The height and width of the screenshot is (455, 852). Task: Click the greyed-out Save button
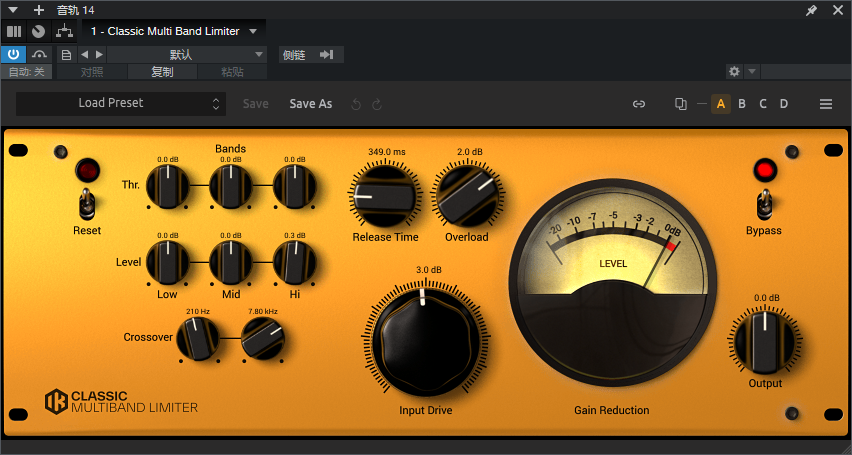pos(255,104)
